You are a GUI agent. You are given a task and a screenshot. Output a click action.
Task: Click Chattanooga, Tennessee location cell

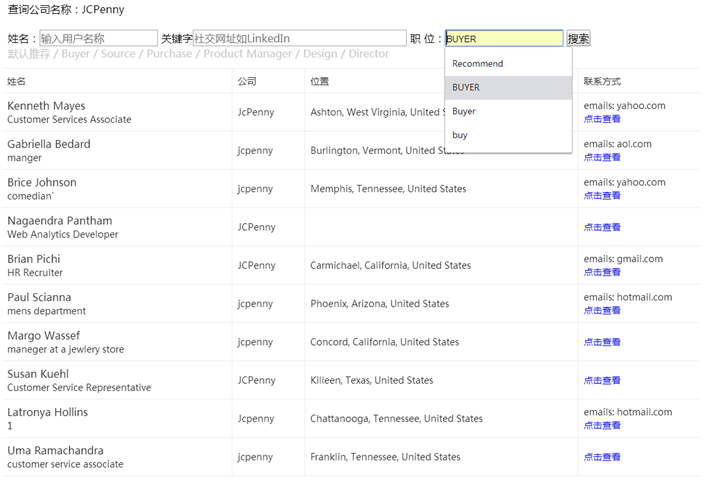[x=396, y=419]
